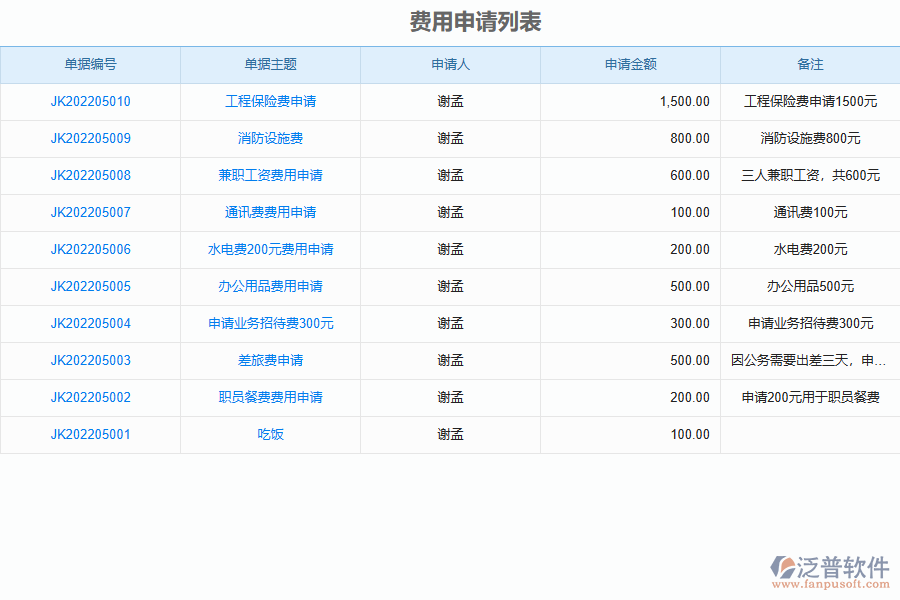Select the remark 三人兼职工资，共600元
The width and height of the screenshot is (900, 600).
810,176
